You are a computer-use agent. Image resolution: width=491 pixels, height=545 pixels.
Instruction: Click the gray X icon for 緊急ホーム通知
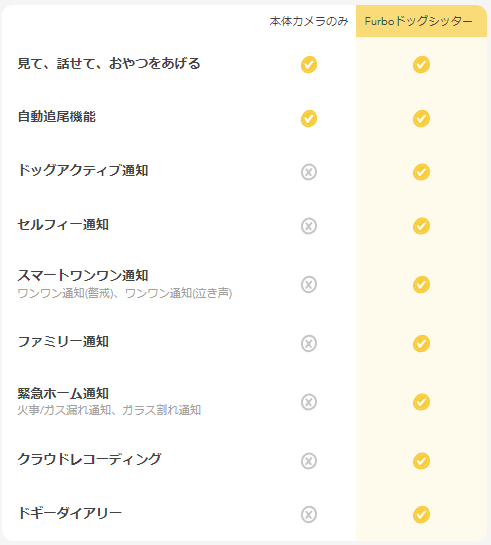(x=309, y=402)
